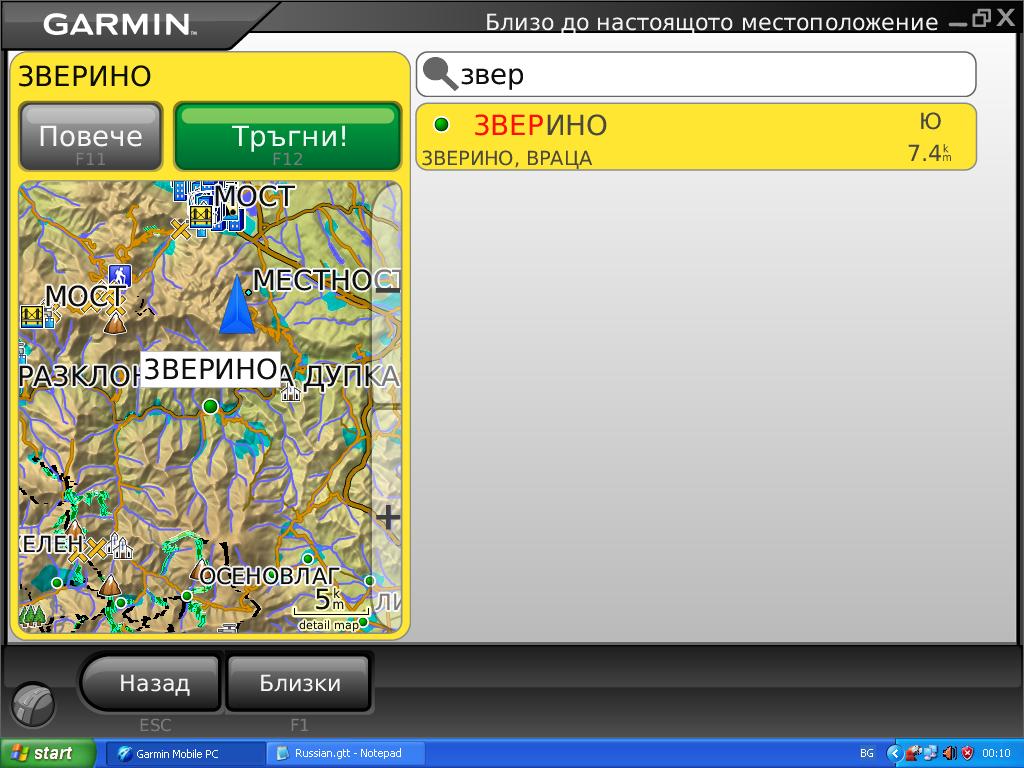Click the blue vehicle position arrow on map
This screenshot has height=768, width=1024.
pyautogui.click(x=236, y=305)
